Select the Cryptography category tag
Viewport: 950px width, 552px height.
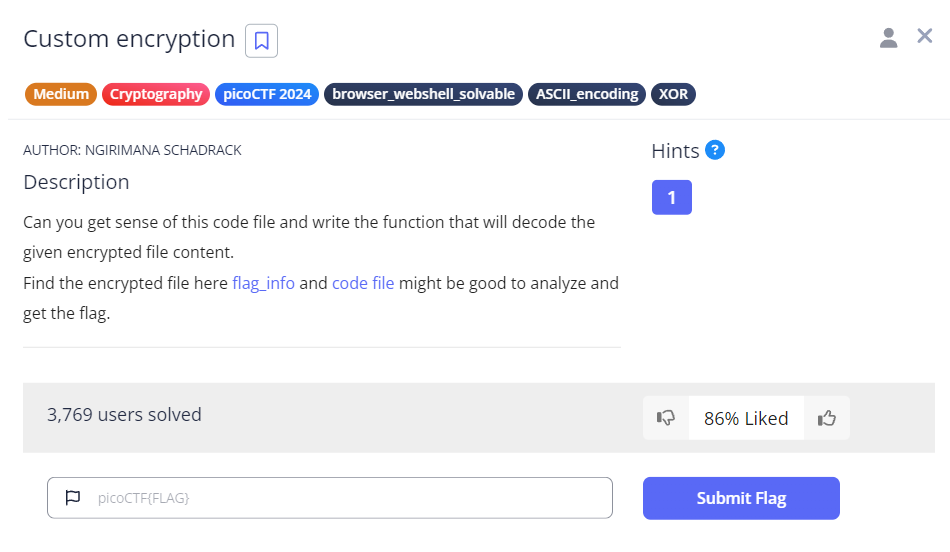[x=156, y=94]
